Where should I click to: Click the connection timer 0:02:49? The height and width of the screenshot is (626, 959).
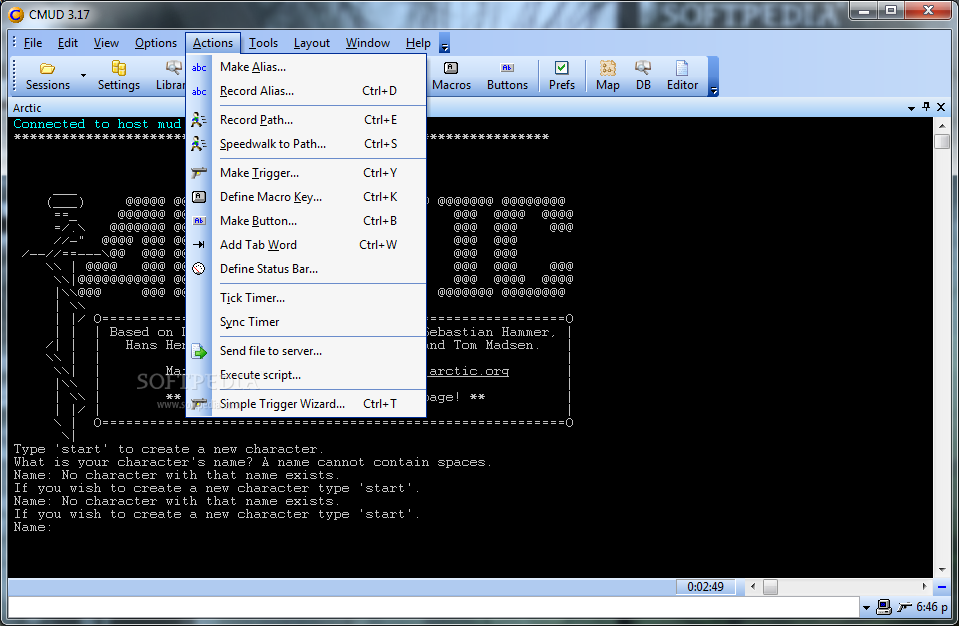pyautogui.click(x=705, y=587)
